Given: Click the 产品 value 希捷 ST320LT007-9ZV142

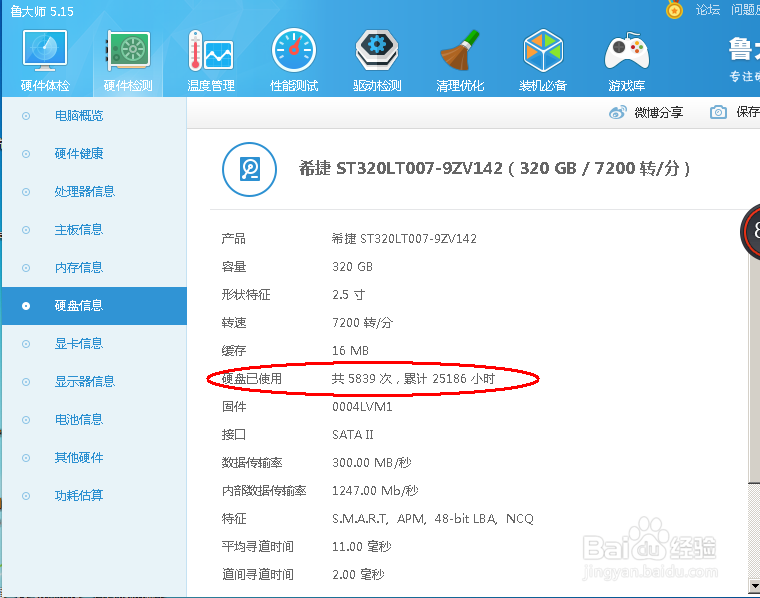Looking at the screenshot, I should coord(404,239).
